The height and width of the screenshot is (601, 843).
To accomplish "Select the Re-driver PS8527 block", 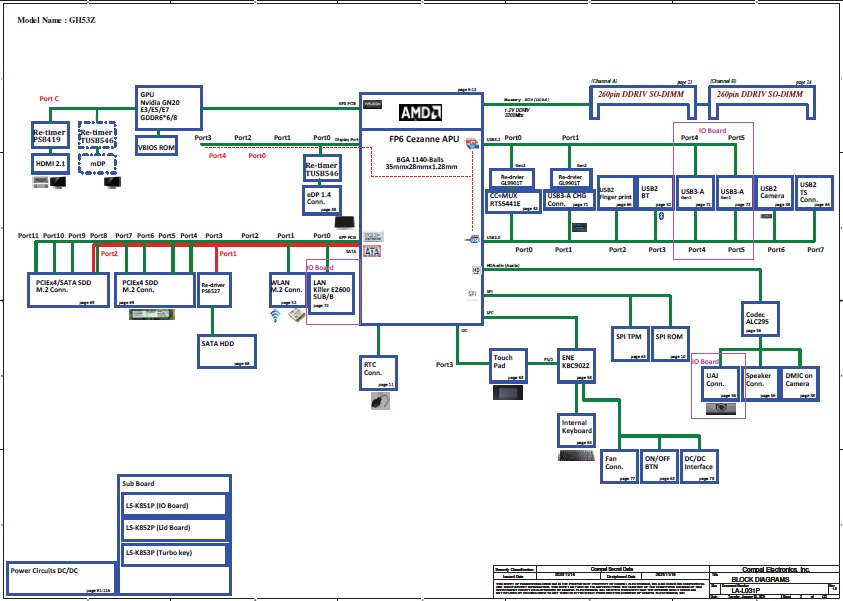I will tap(215, 290).
